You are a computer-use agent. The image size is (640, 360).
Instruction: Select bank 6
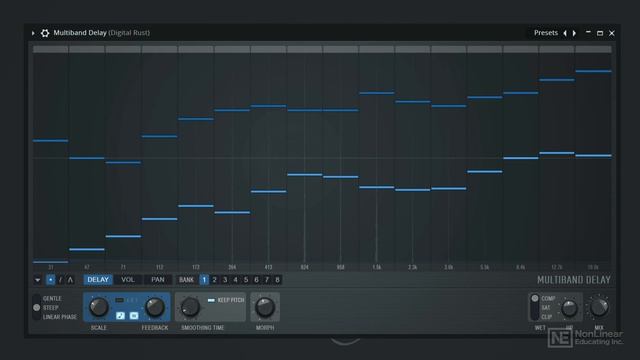coord(256,280)
